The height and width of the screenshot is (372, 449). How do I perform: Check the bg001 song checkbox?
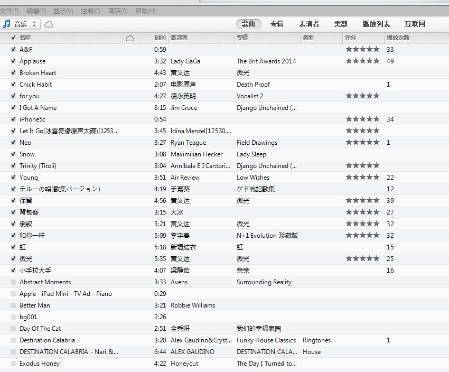point(13,317)
